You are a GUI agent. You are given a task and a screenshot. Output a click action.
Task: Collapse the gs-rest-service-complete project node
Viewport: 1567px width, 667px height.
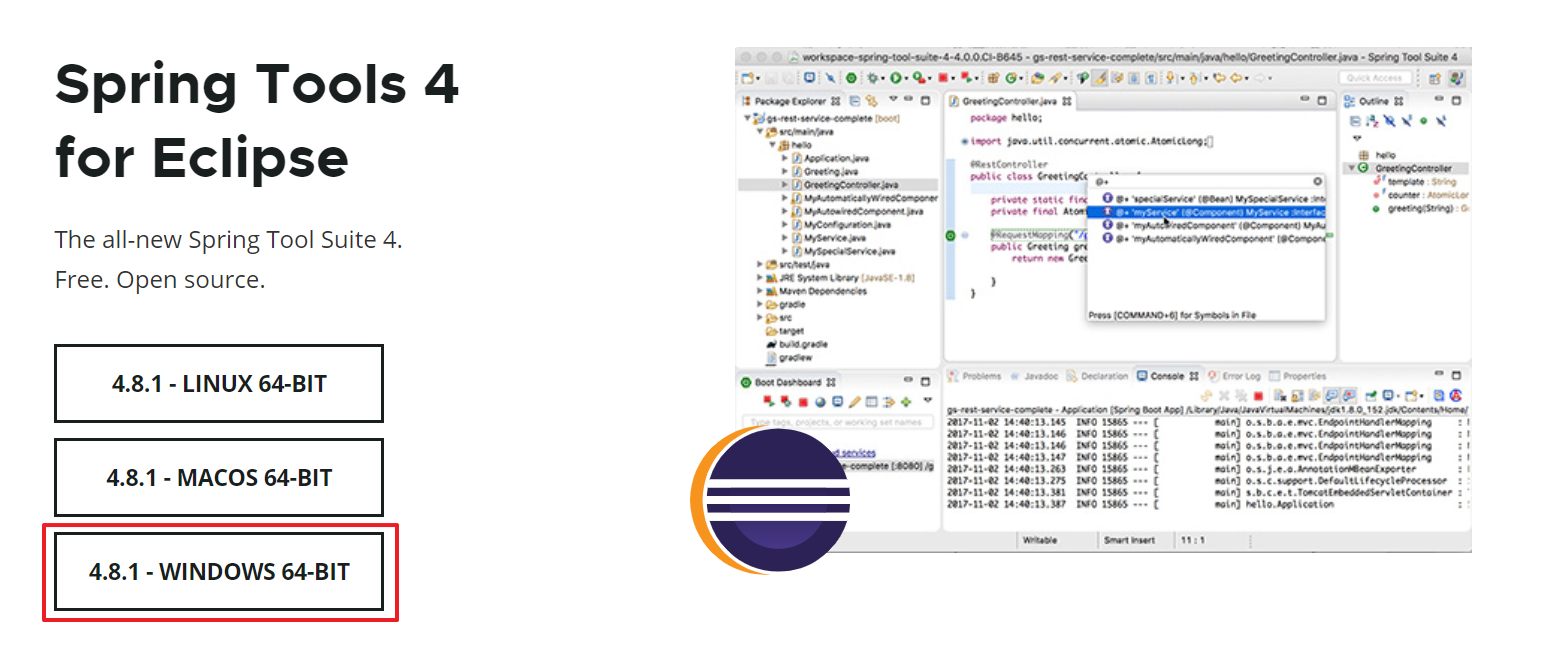[x=746, y=119]
